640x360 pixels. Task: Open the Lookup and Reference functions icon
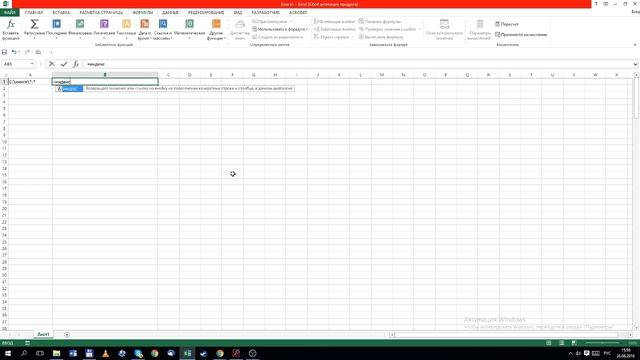(x=163, y=24)
